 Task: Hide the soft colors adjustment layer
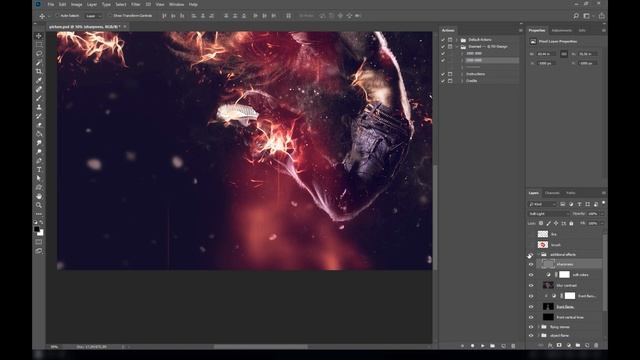(531, 275)
